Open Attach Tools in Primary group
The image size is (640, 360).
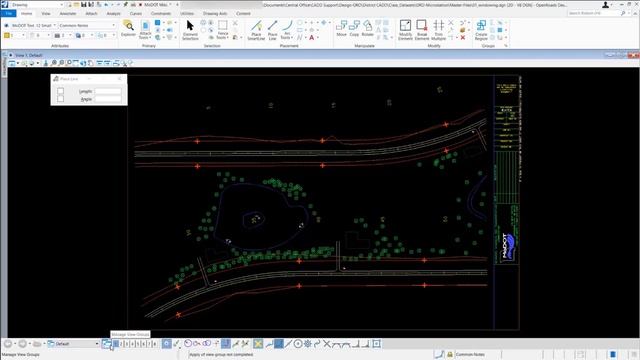pyautogui.click(x=145, y=30)
